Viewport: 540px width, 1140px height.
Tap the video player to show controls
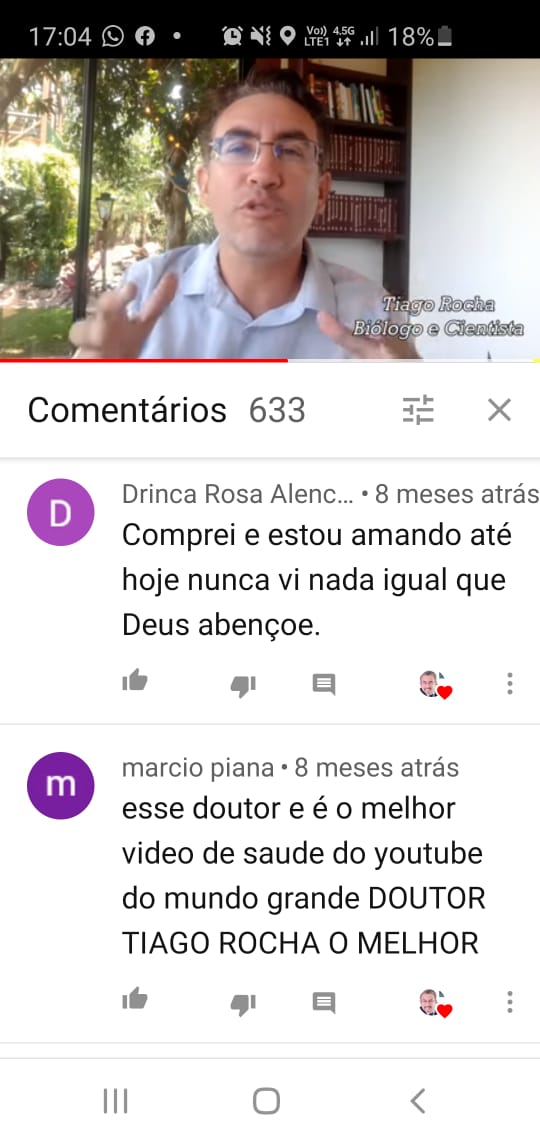(x=270, y=209)
